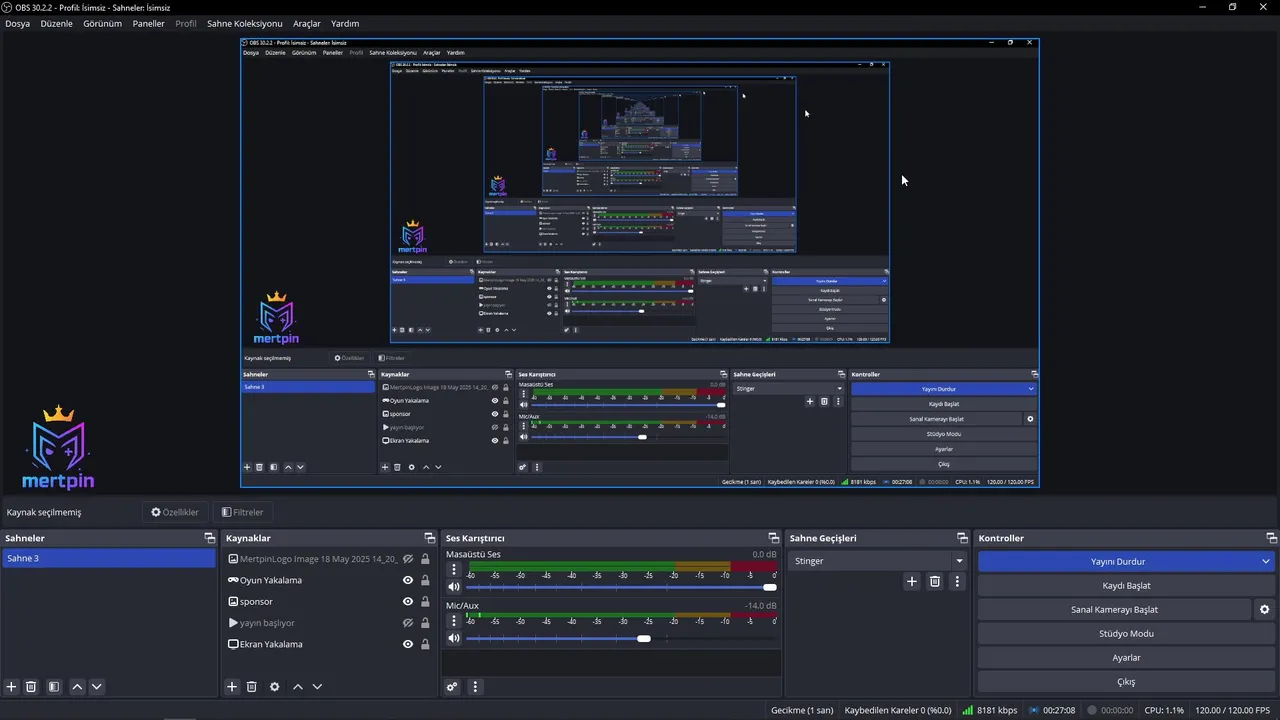Select the Ekran Yakalama source row
Image resolution: width=1280 pixels, height=720 pixels.
point(329,644)
